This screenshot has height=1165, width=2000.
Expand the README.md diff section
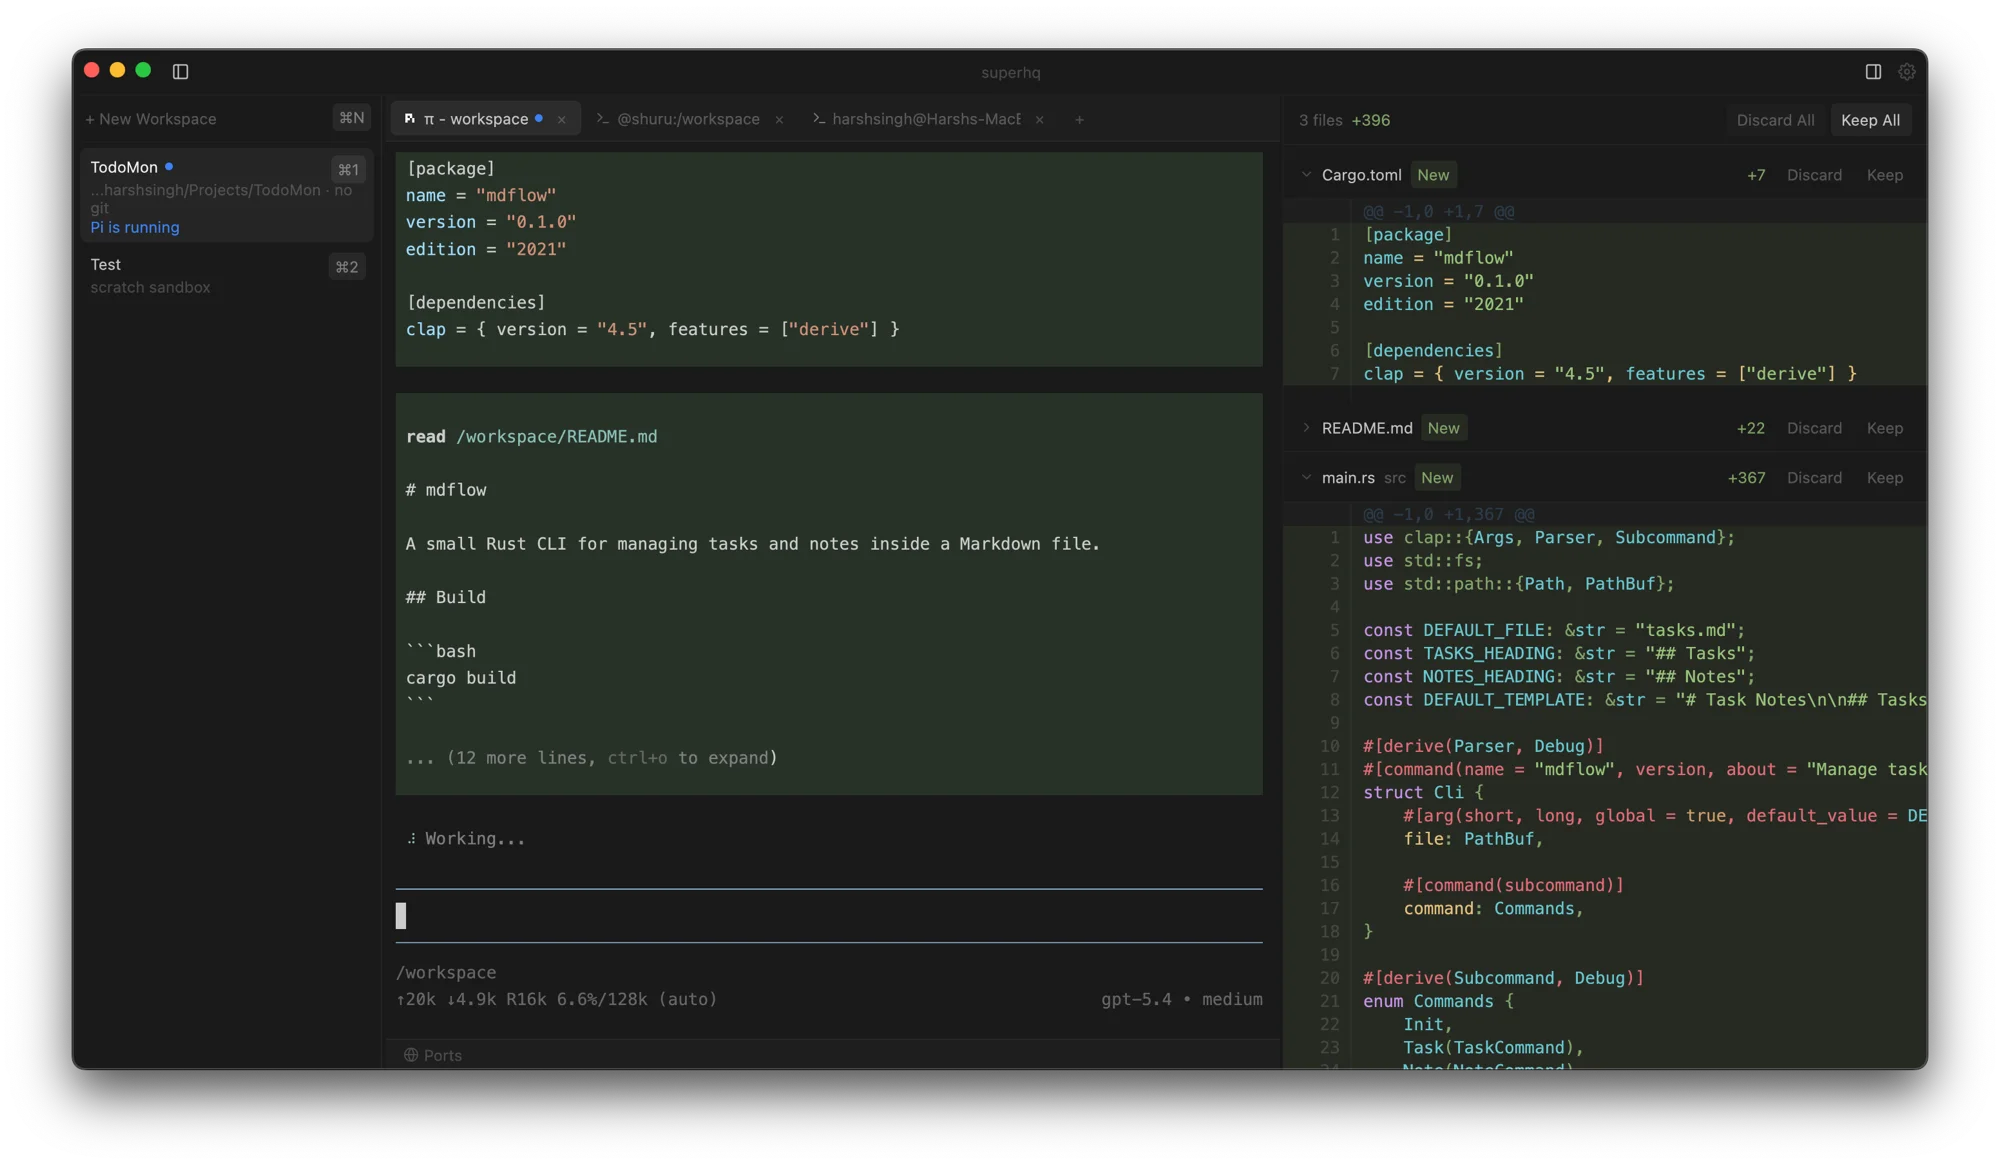coord(1306,427)
